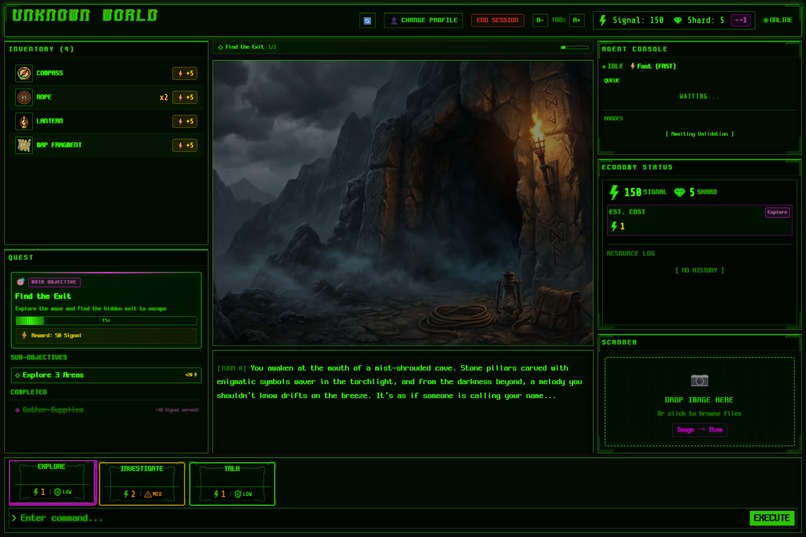Click the main objective target icon
The width and height of the screenshot is (806, 537).
21,282
